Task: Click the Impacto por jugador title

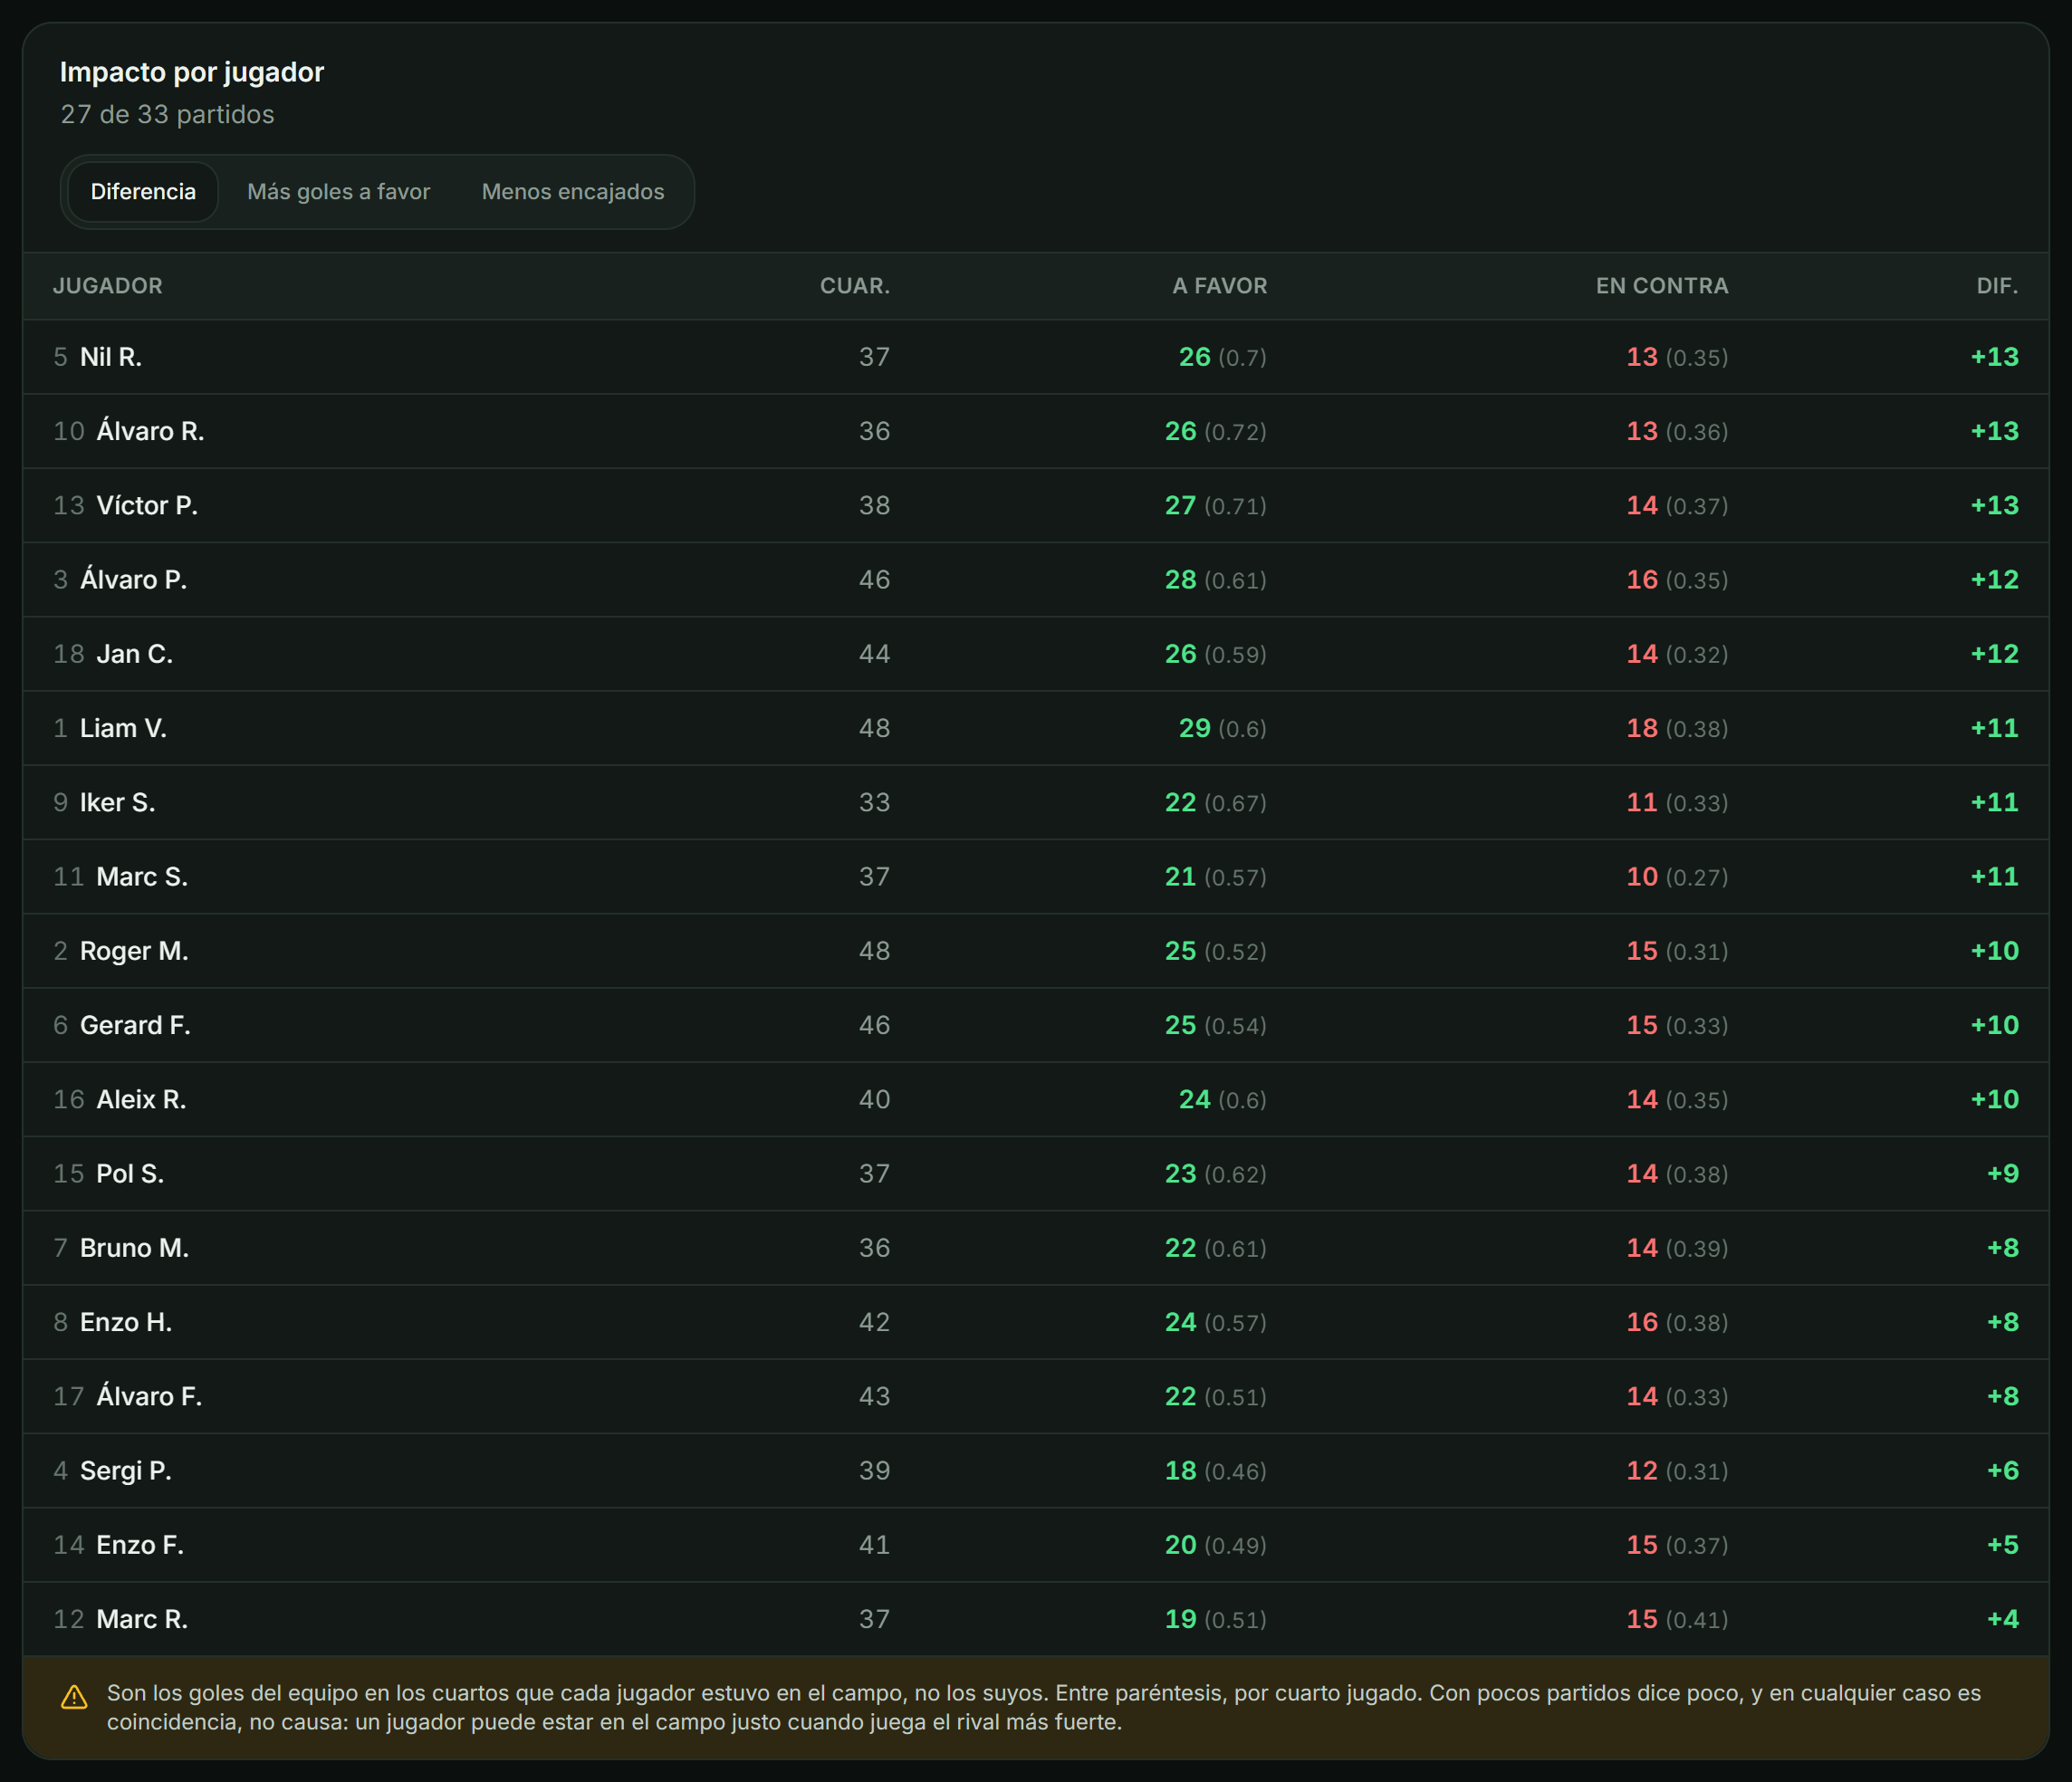Action: click(192, 72)
